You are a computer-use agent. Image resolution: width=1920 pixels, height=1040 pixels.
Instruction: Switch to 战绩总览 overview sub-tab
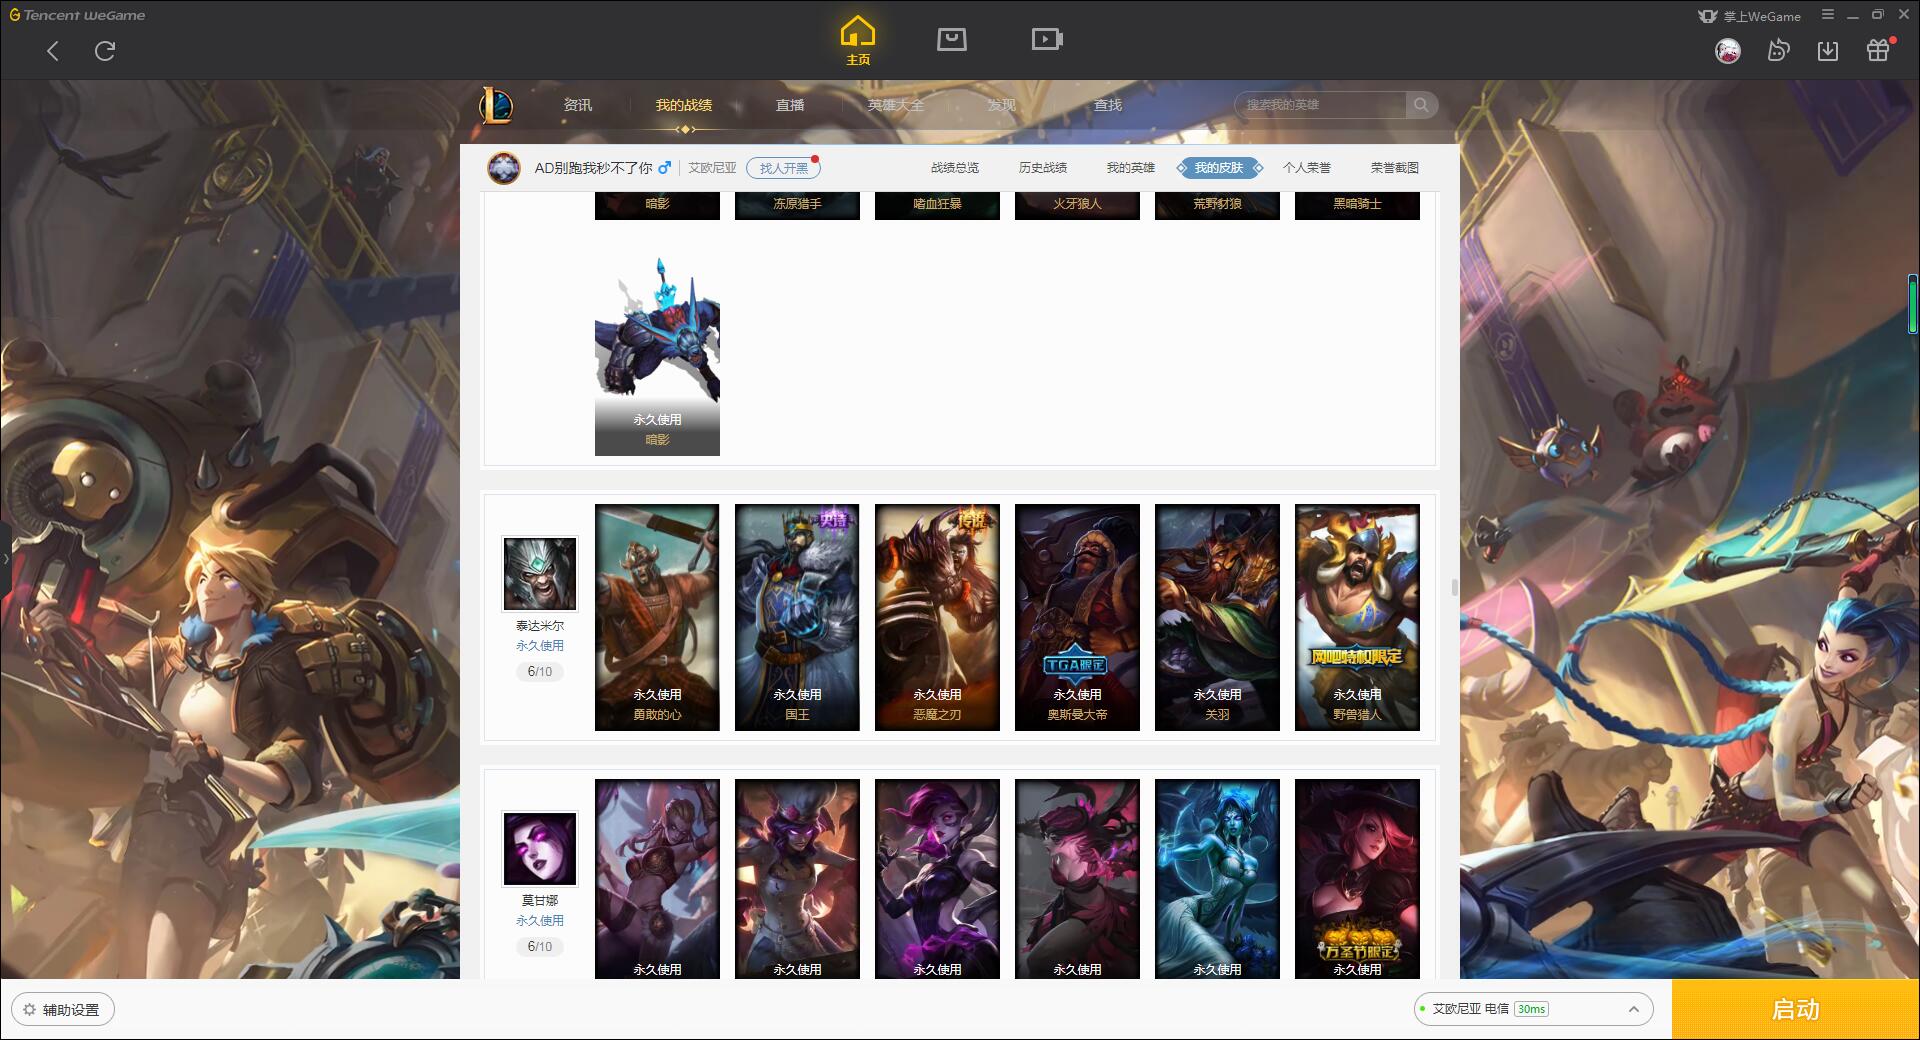(955, 168)
